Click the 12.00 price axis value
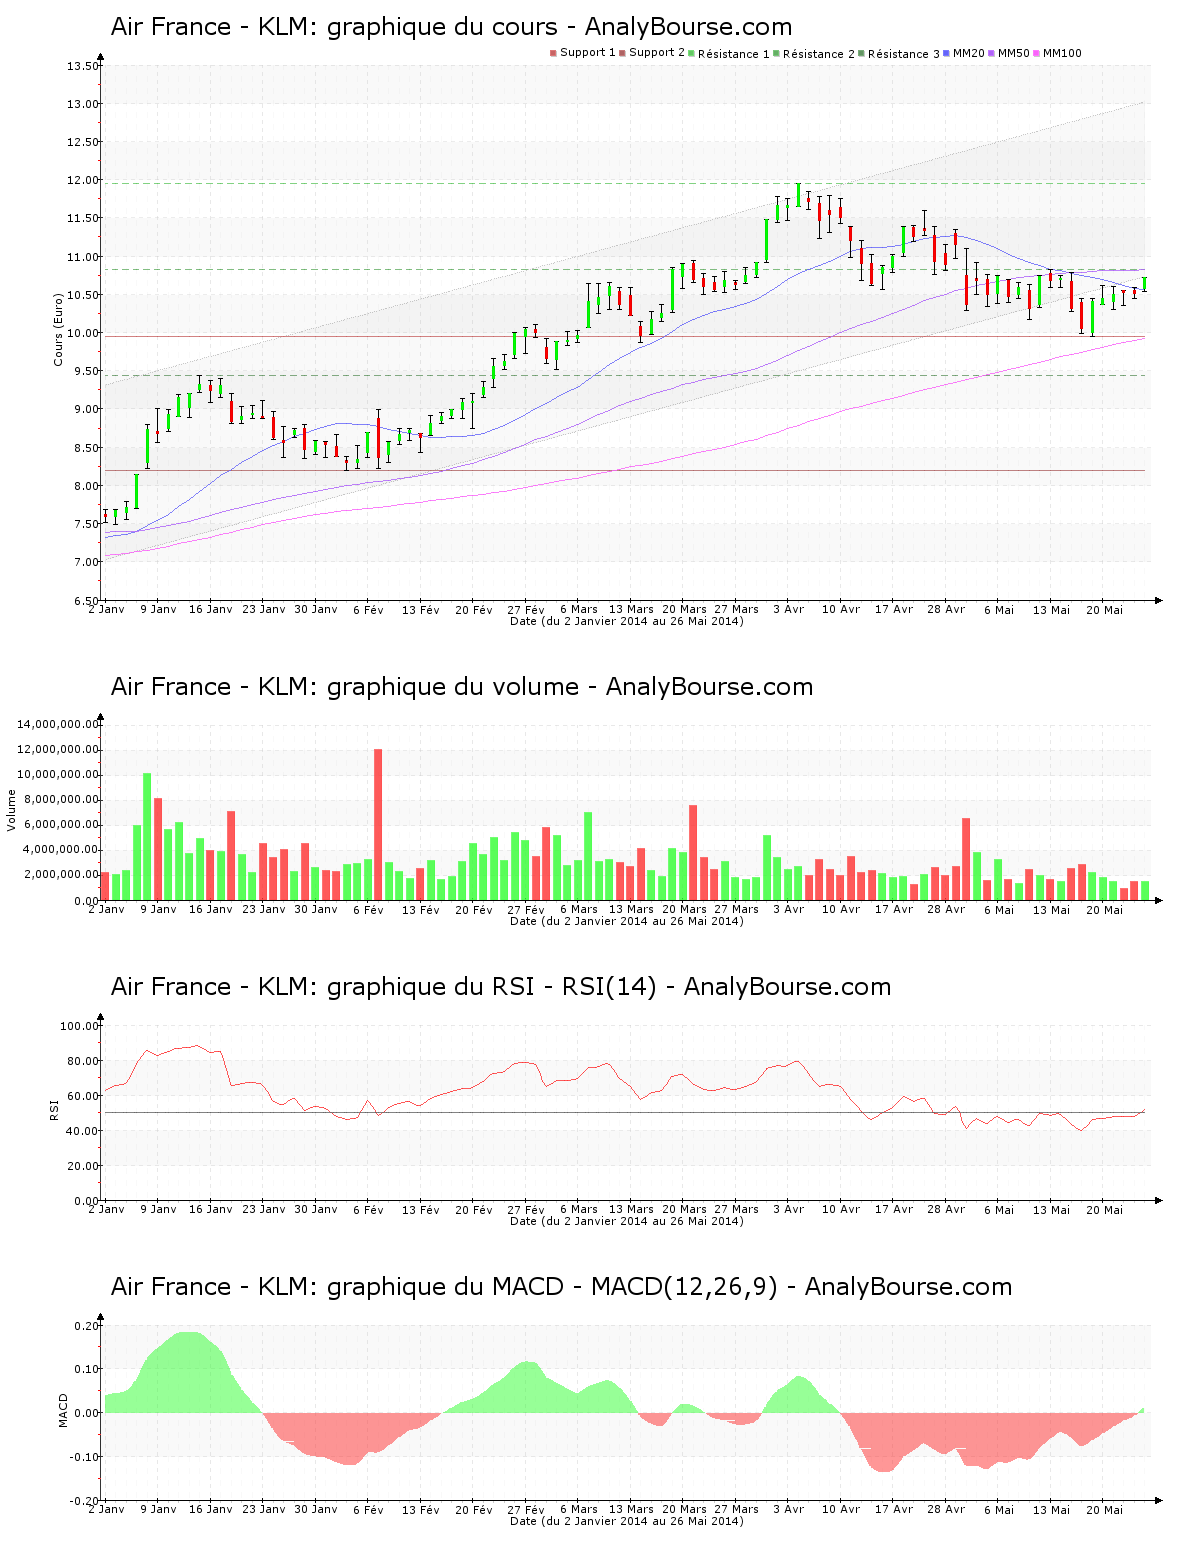The image size is (1200, 1550). tap(83, 180)
